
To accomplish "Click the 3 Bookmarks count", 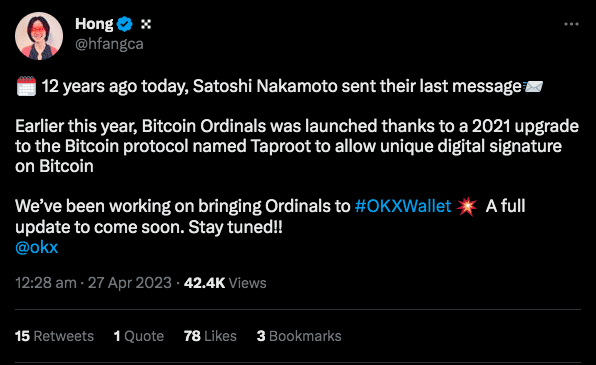I will [299, 336].
